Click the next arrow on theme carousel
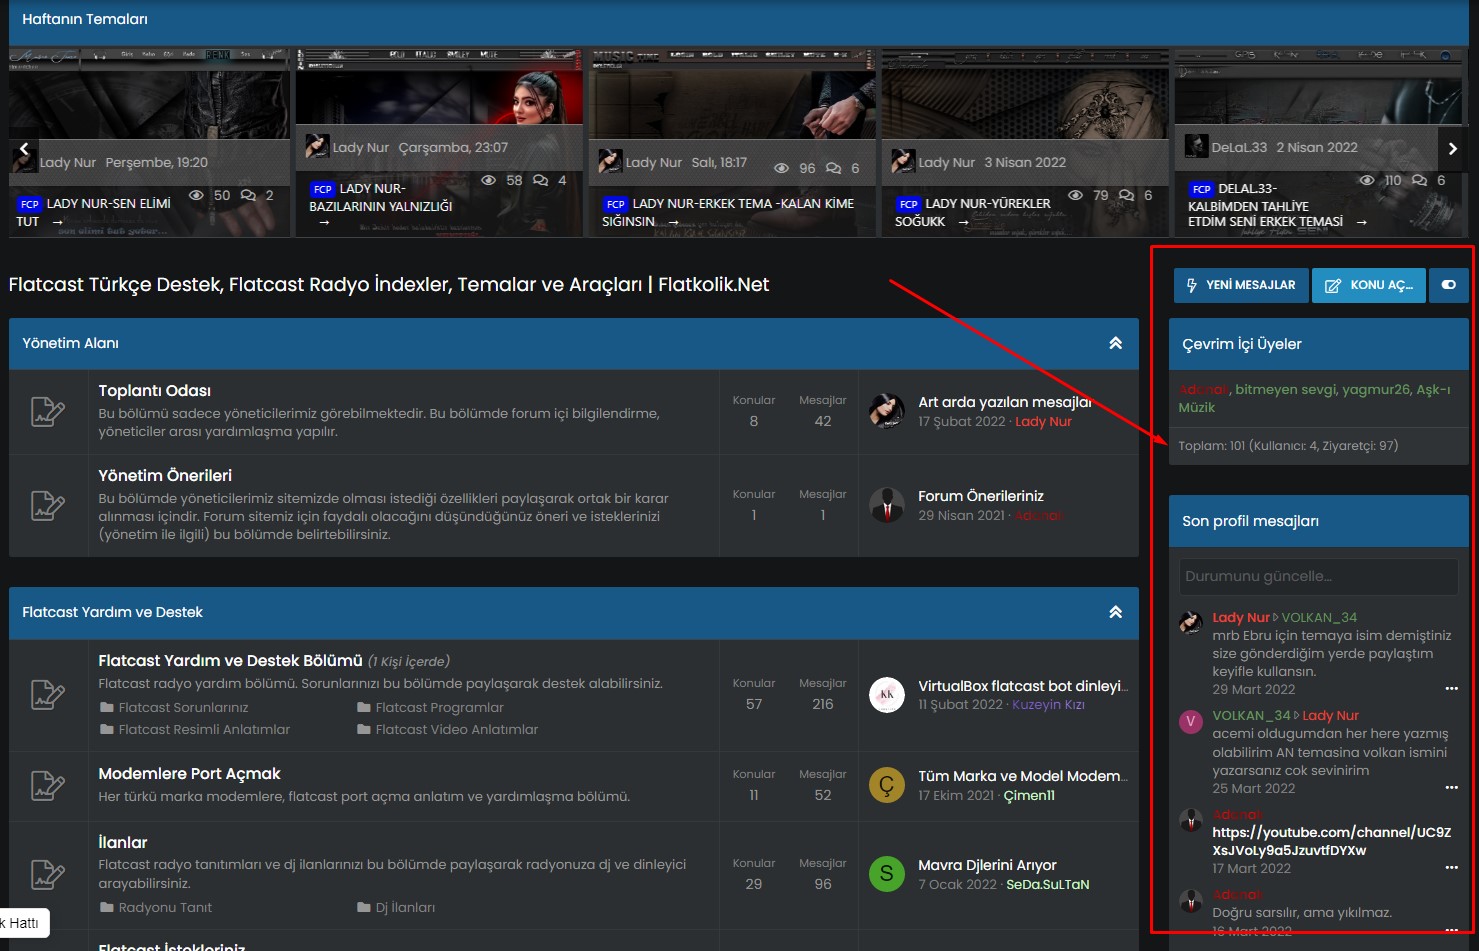Image resolution: width=1479 pixels, height=951 pixels. coord(1453,148)
